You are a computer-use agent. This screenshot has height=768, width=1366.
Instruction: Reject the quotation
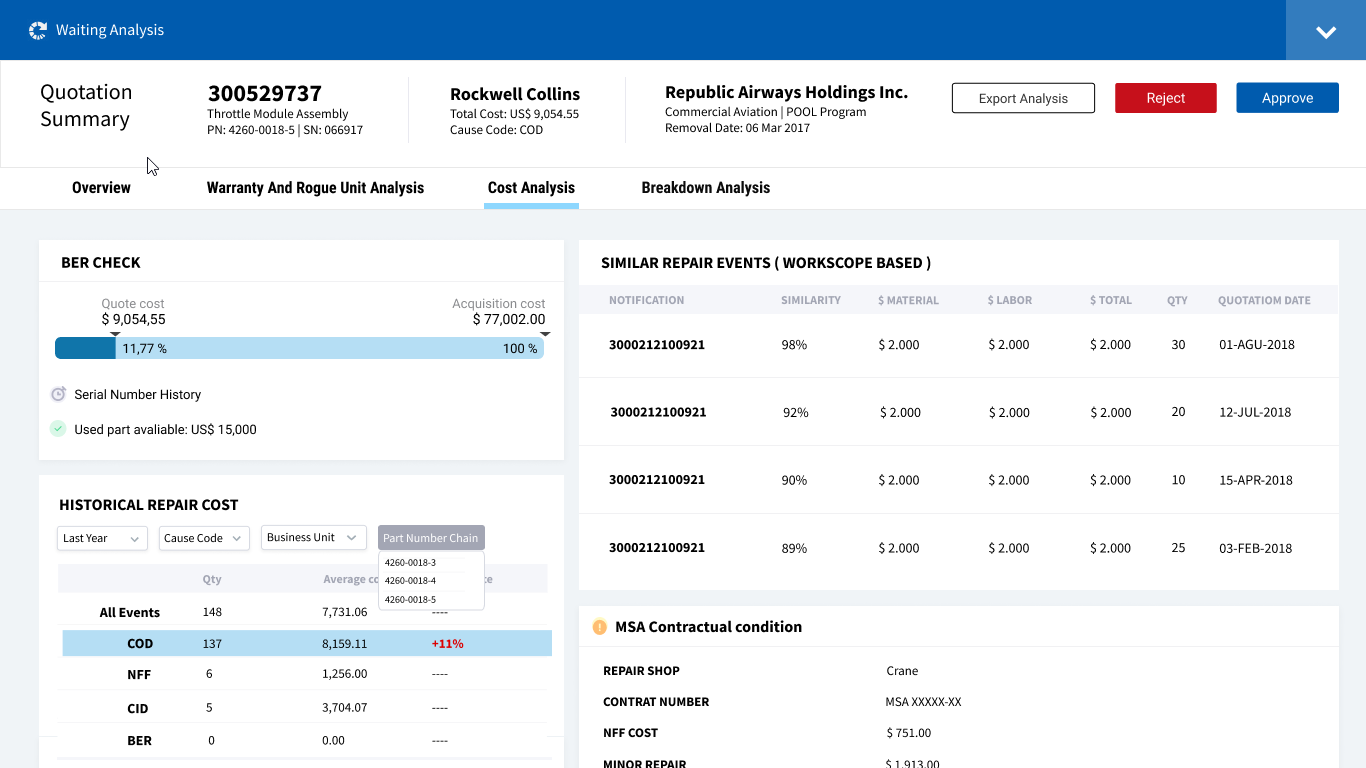point(1166,98)
